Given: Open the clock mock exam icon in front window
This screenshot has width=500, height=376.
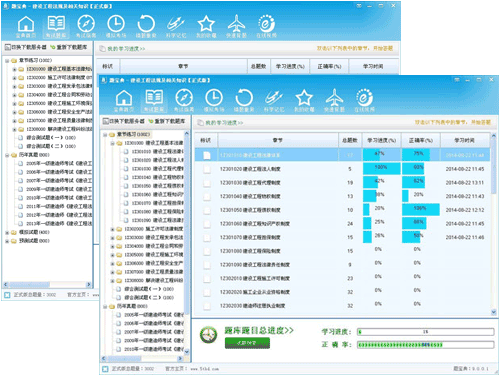Looking at the screenshot, I should (214, 99).
